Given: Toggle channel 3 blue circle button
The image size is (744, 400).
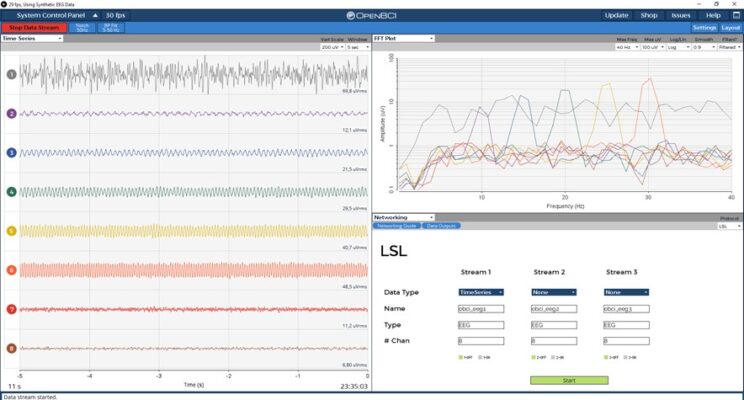Looking at the screenshot, I should [x=11, y=152].
